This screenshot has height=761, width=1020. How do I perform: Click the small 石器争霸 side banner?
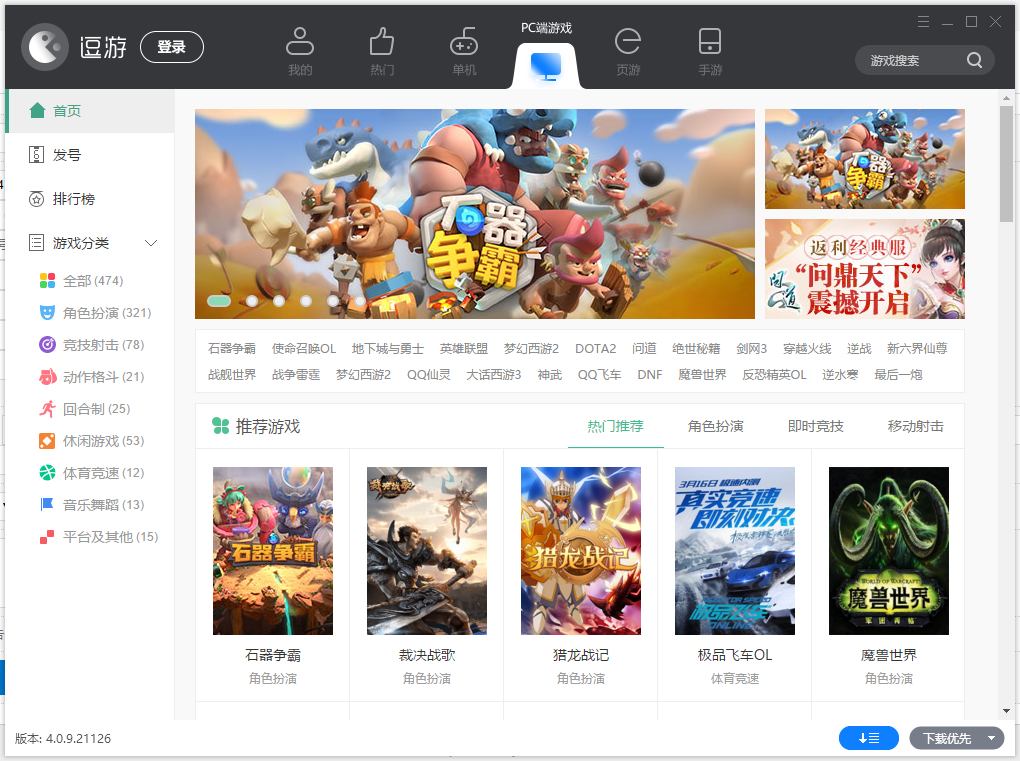pyautogui.click(x=865, y=159)
